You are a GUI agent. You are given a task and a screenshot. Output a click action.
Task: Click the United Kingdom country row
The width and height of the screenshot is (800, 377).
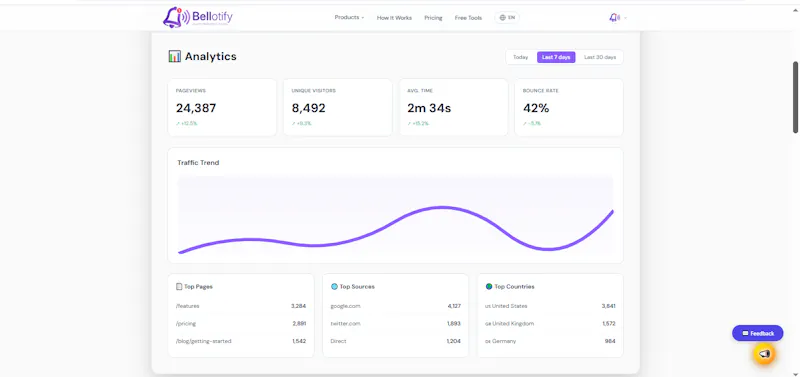click(x=550, y=323)
